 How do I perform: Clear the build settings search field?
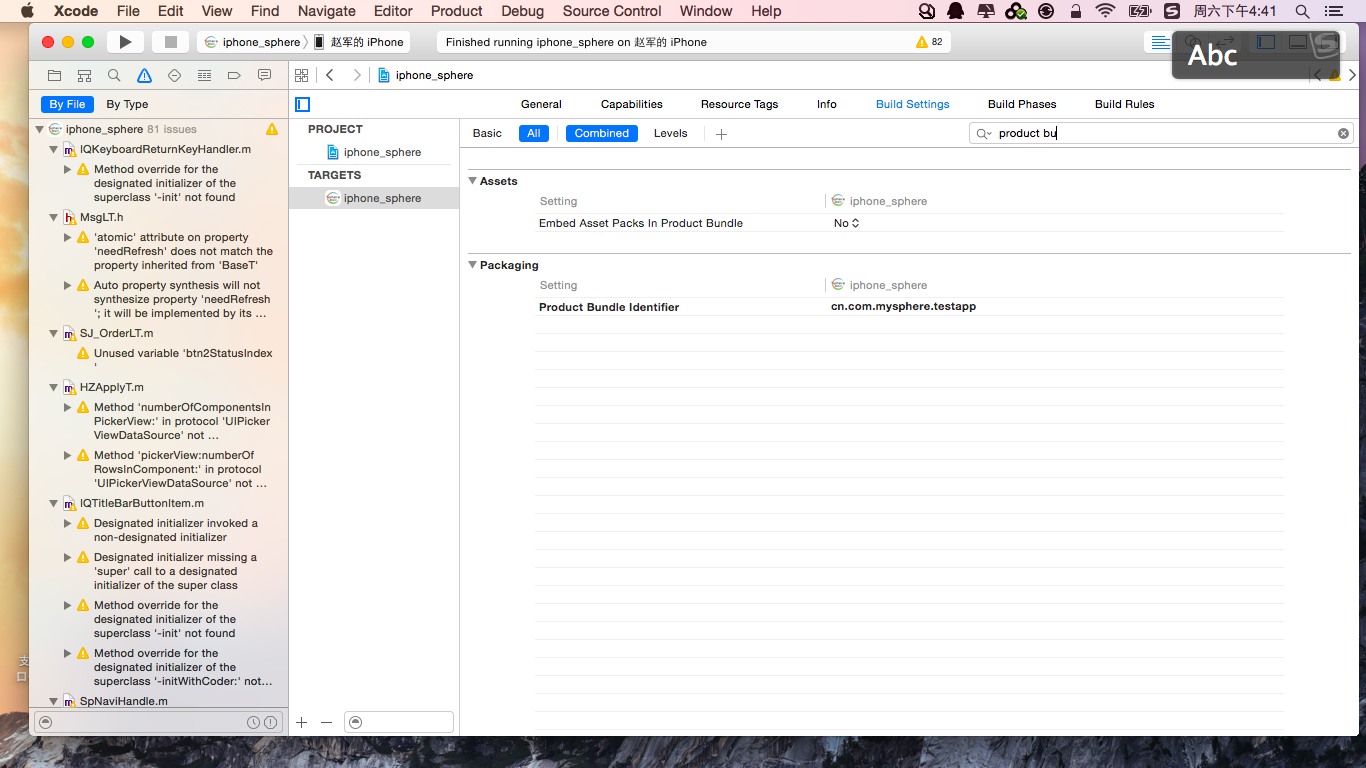point(1343,133)
